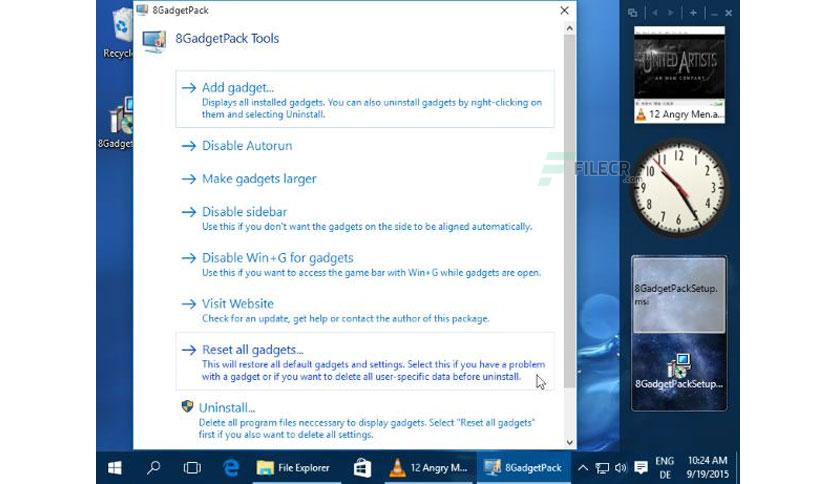This screenshot has height=484, width=836.
Task: Click the scrollbar down arrow
Action: [x=569, y=442]
